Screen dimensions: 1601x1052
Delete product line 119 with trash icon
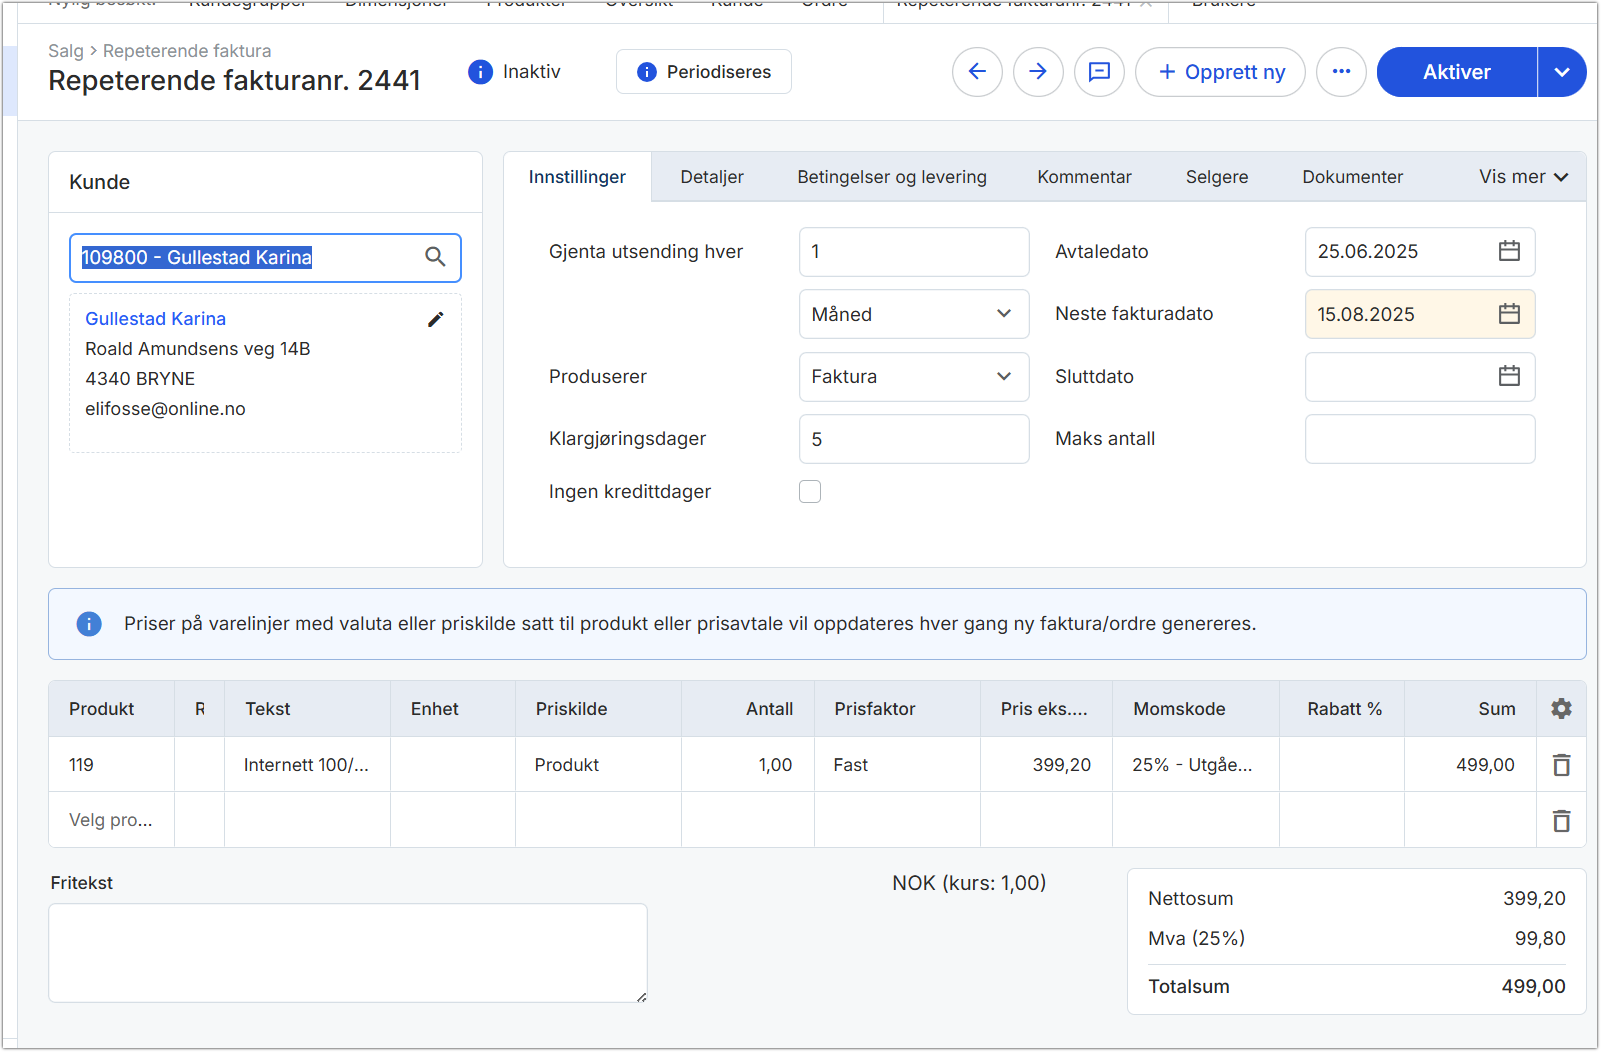point(1561,765)
